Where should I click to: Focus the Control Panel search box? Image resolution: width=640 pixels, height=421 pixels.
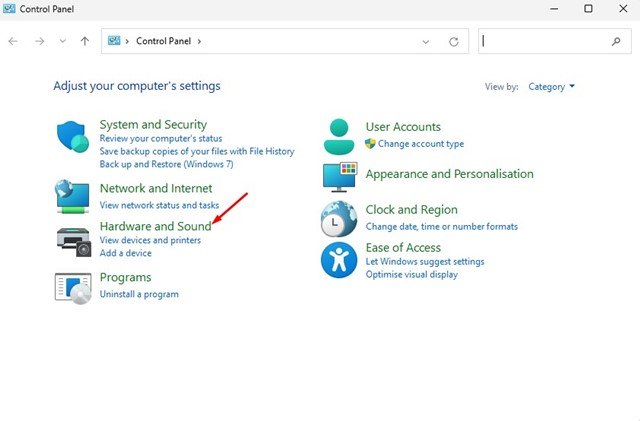tap(555, 41)
